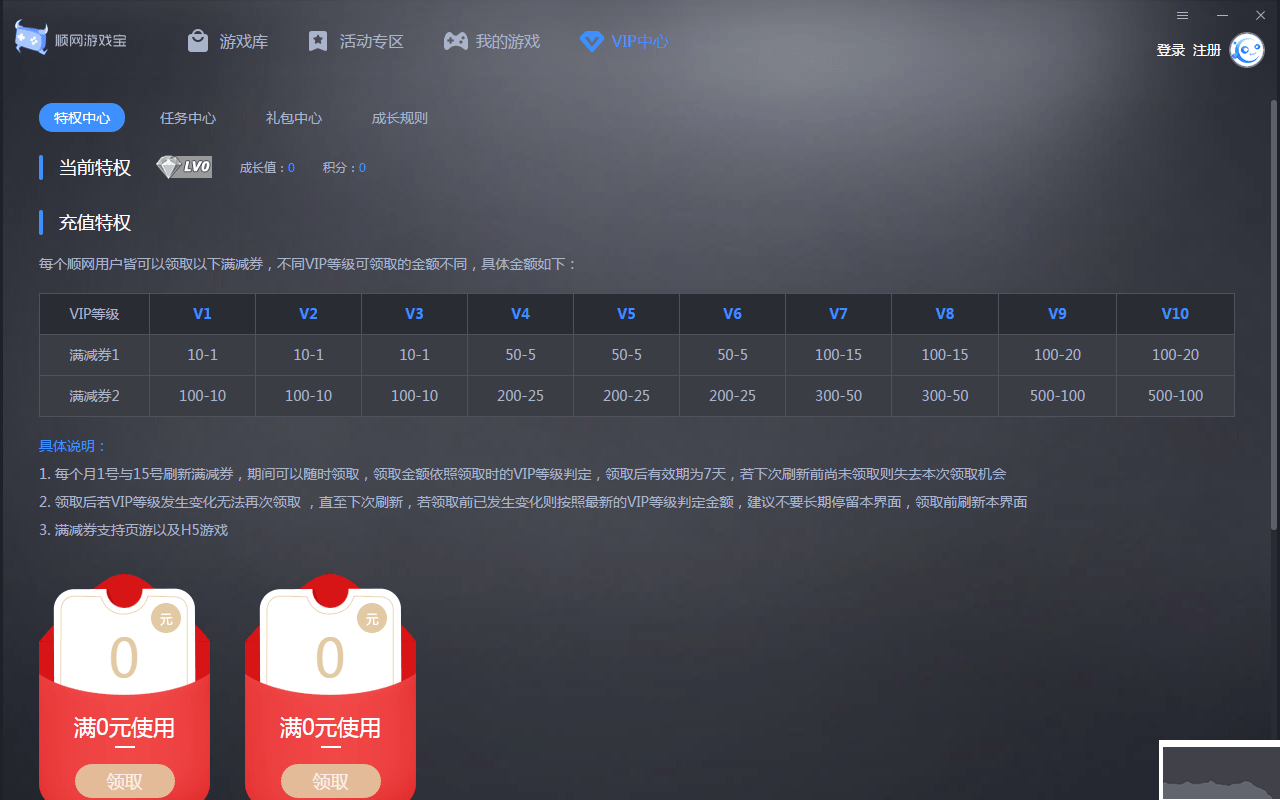1280x800 pixels.
Task: Open the hamburger menu
Action: [x=1182, y=15]
